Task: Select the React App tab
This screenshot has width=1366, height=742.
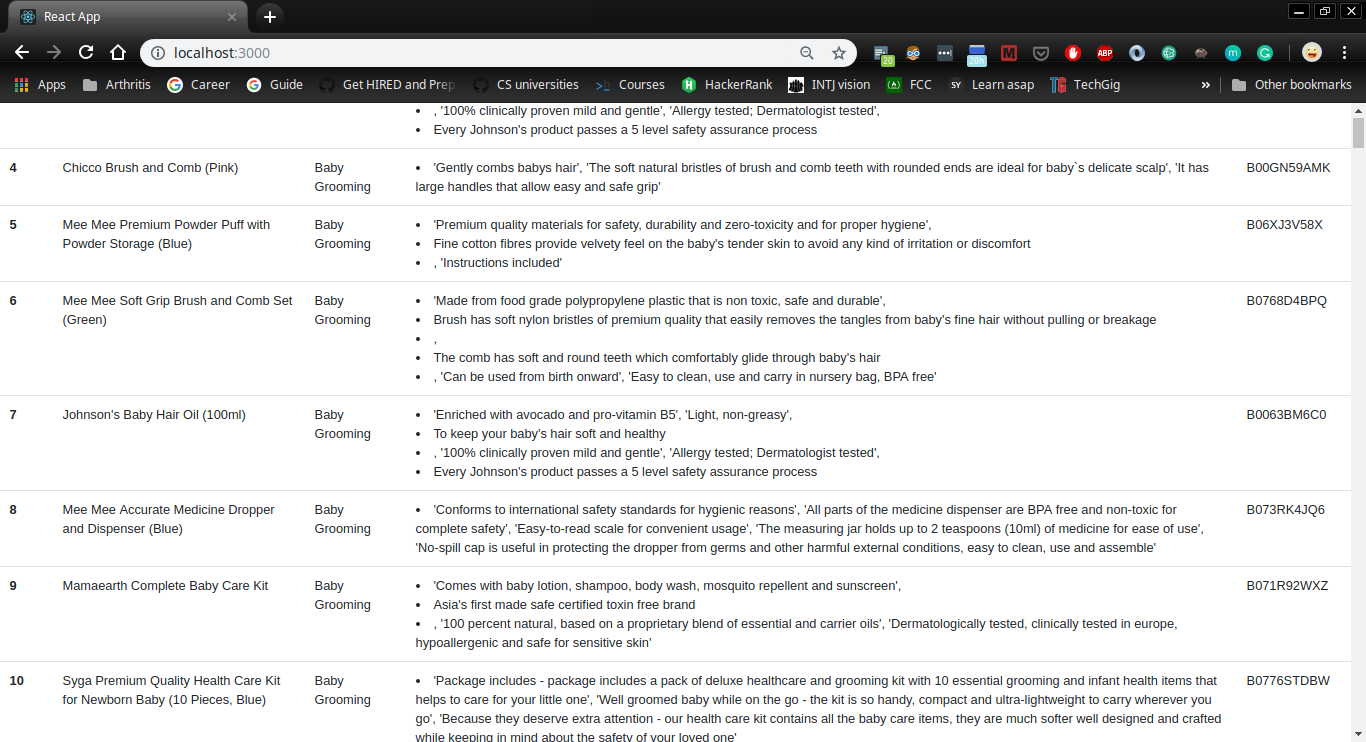Action: point(127,17)
